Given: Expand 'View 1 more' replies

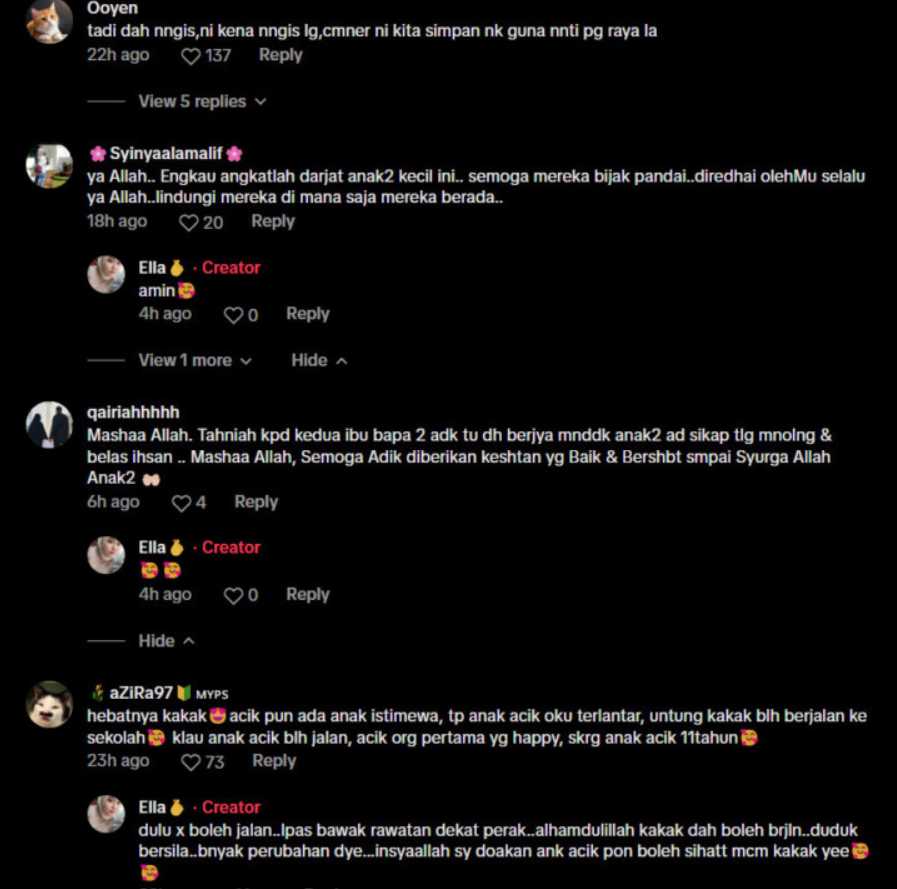Looking at the screenshot, I should (195, 361).
